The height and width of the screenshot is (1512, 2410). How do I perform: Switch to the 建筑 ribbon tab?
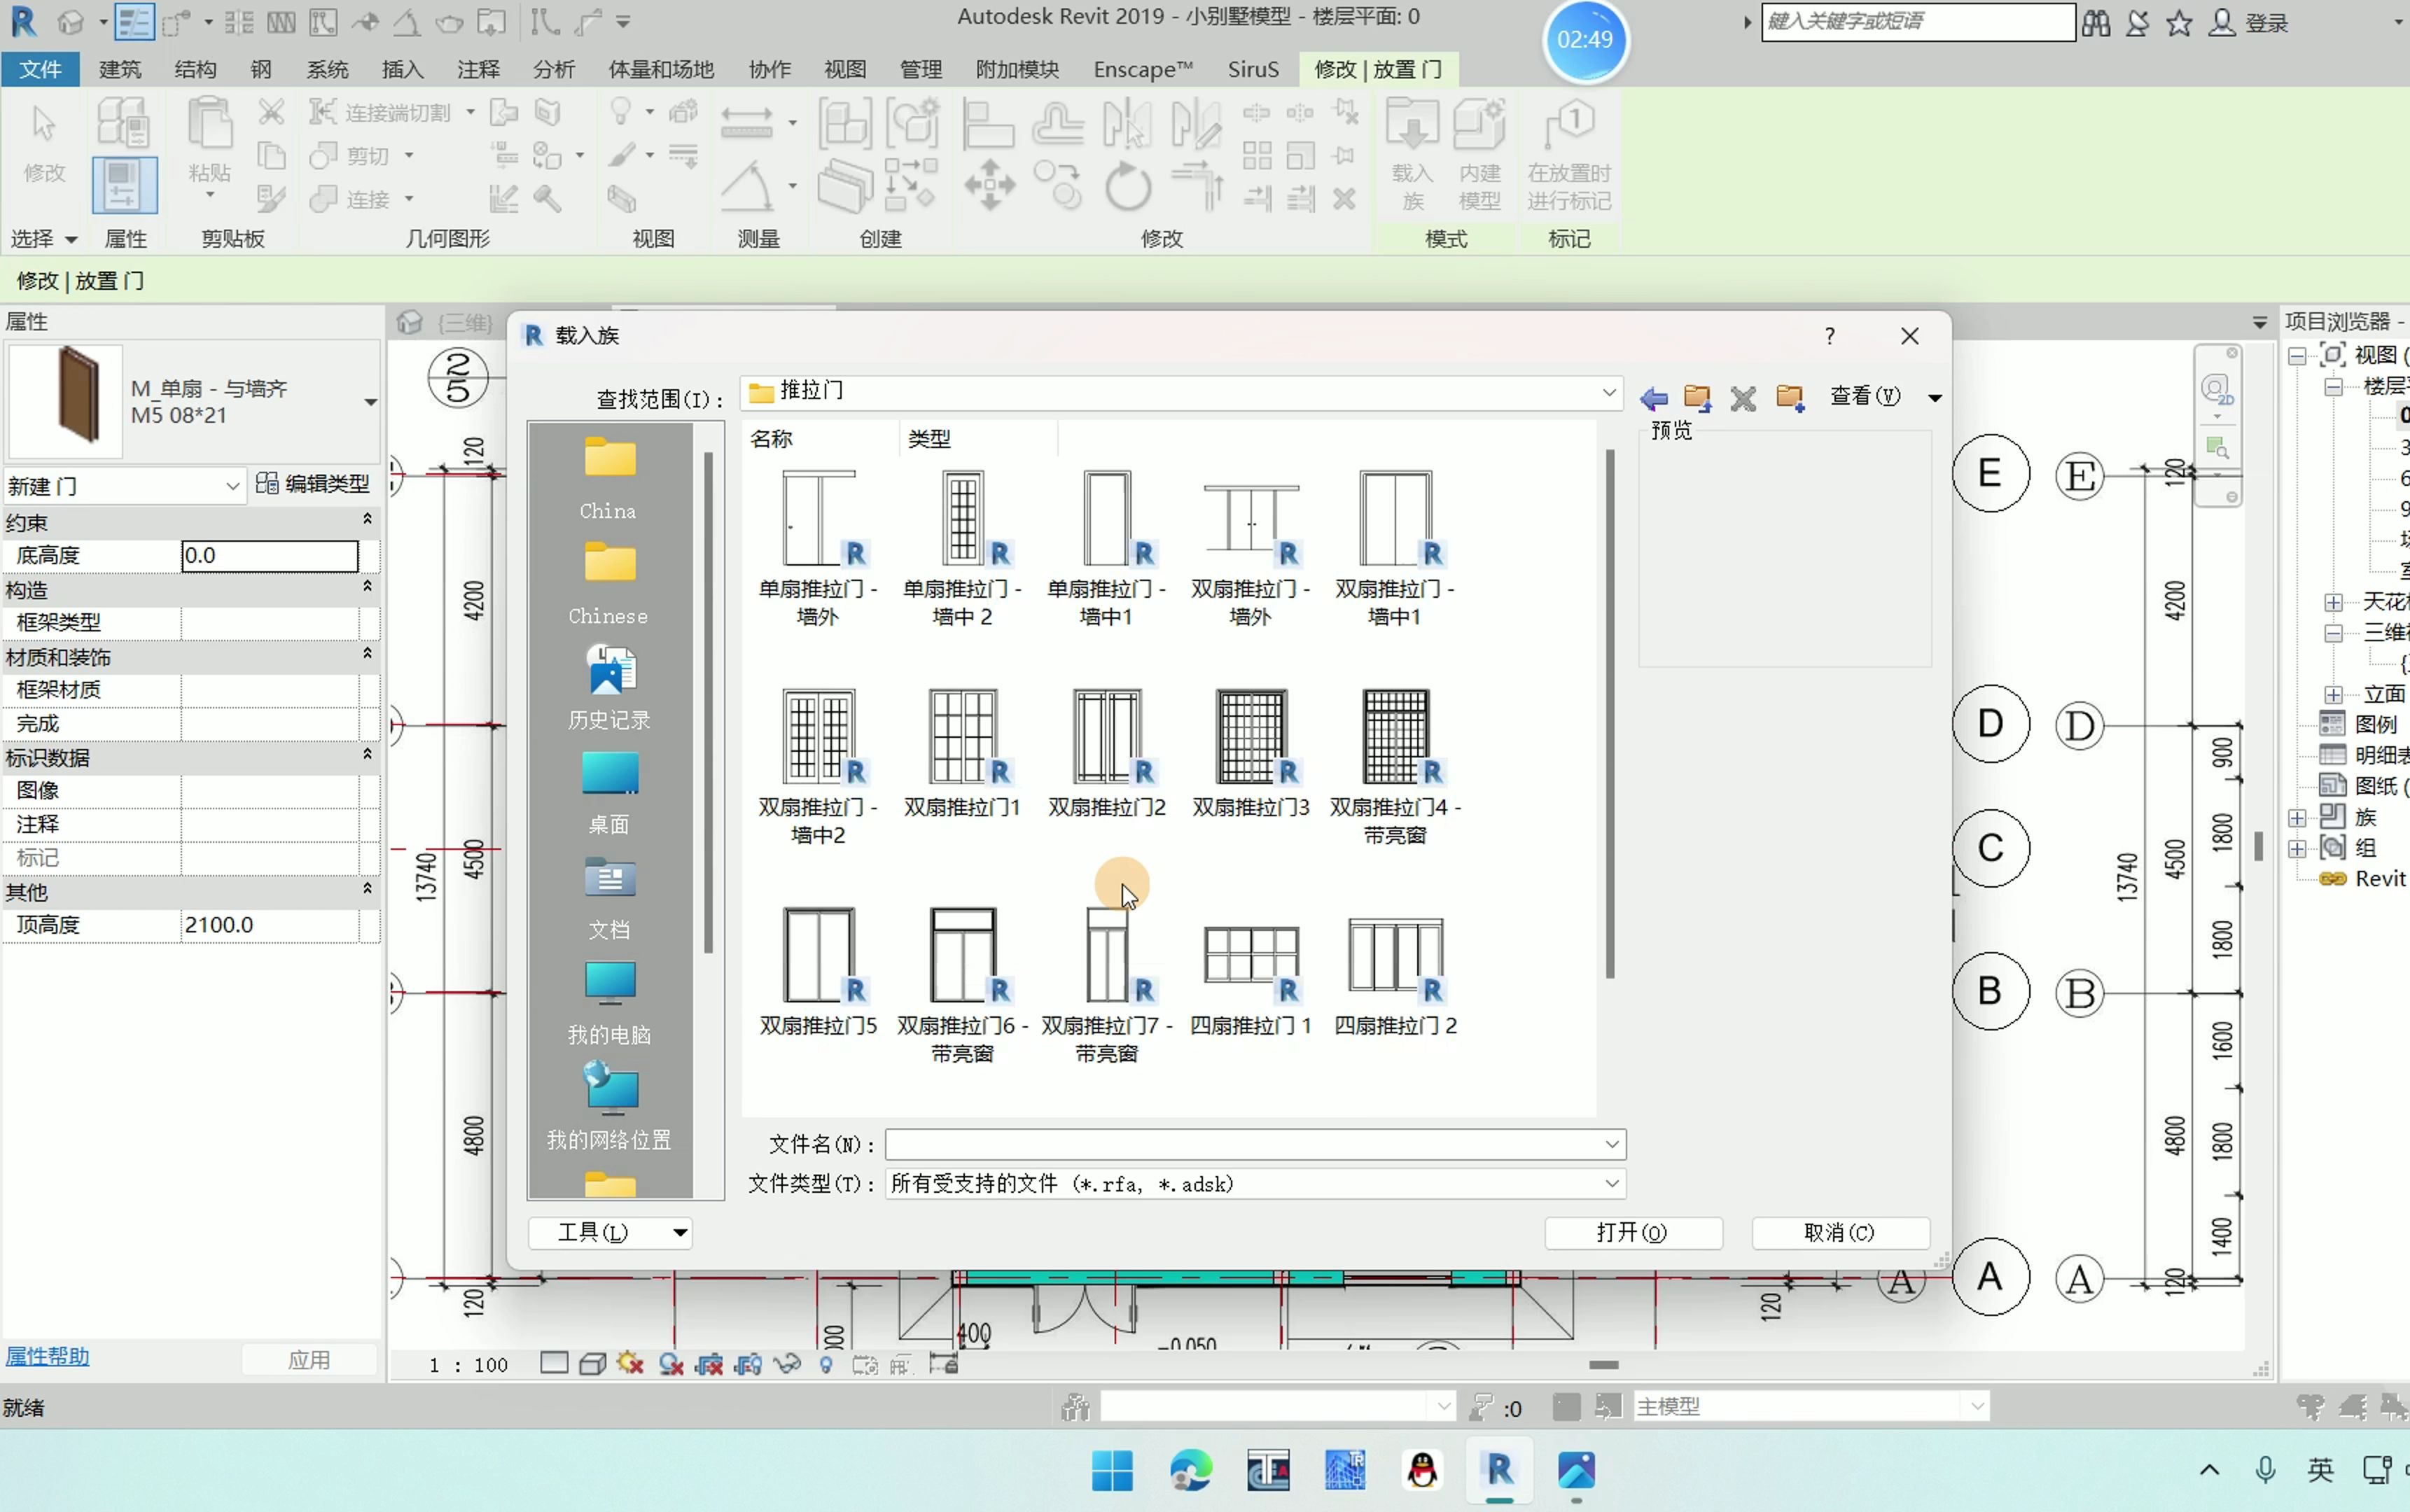point(120,69)
